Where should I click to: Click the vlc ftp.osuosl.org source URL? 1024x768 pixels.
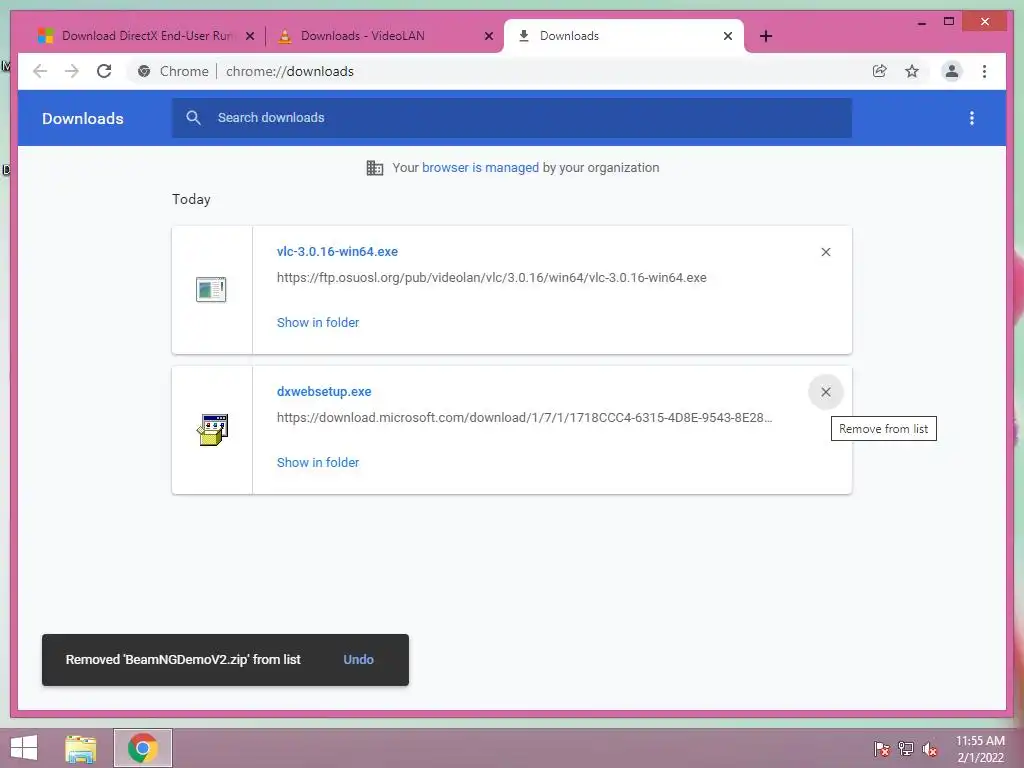(491, 278)
